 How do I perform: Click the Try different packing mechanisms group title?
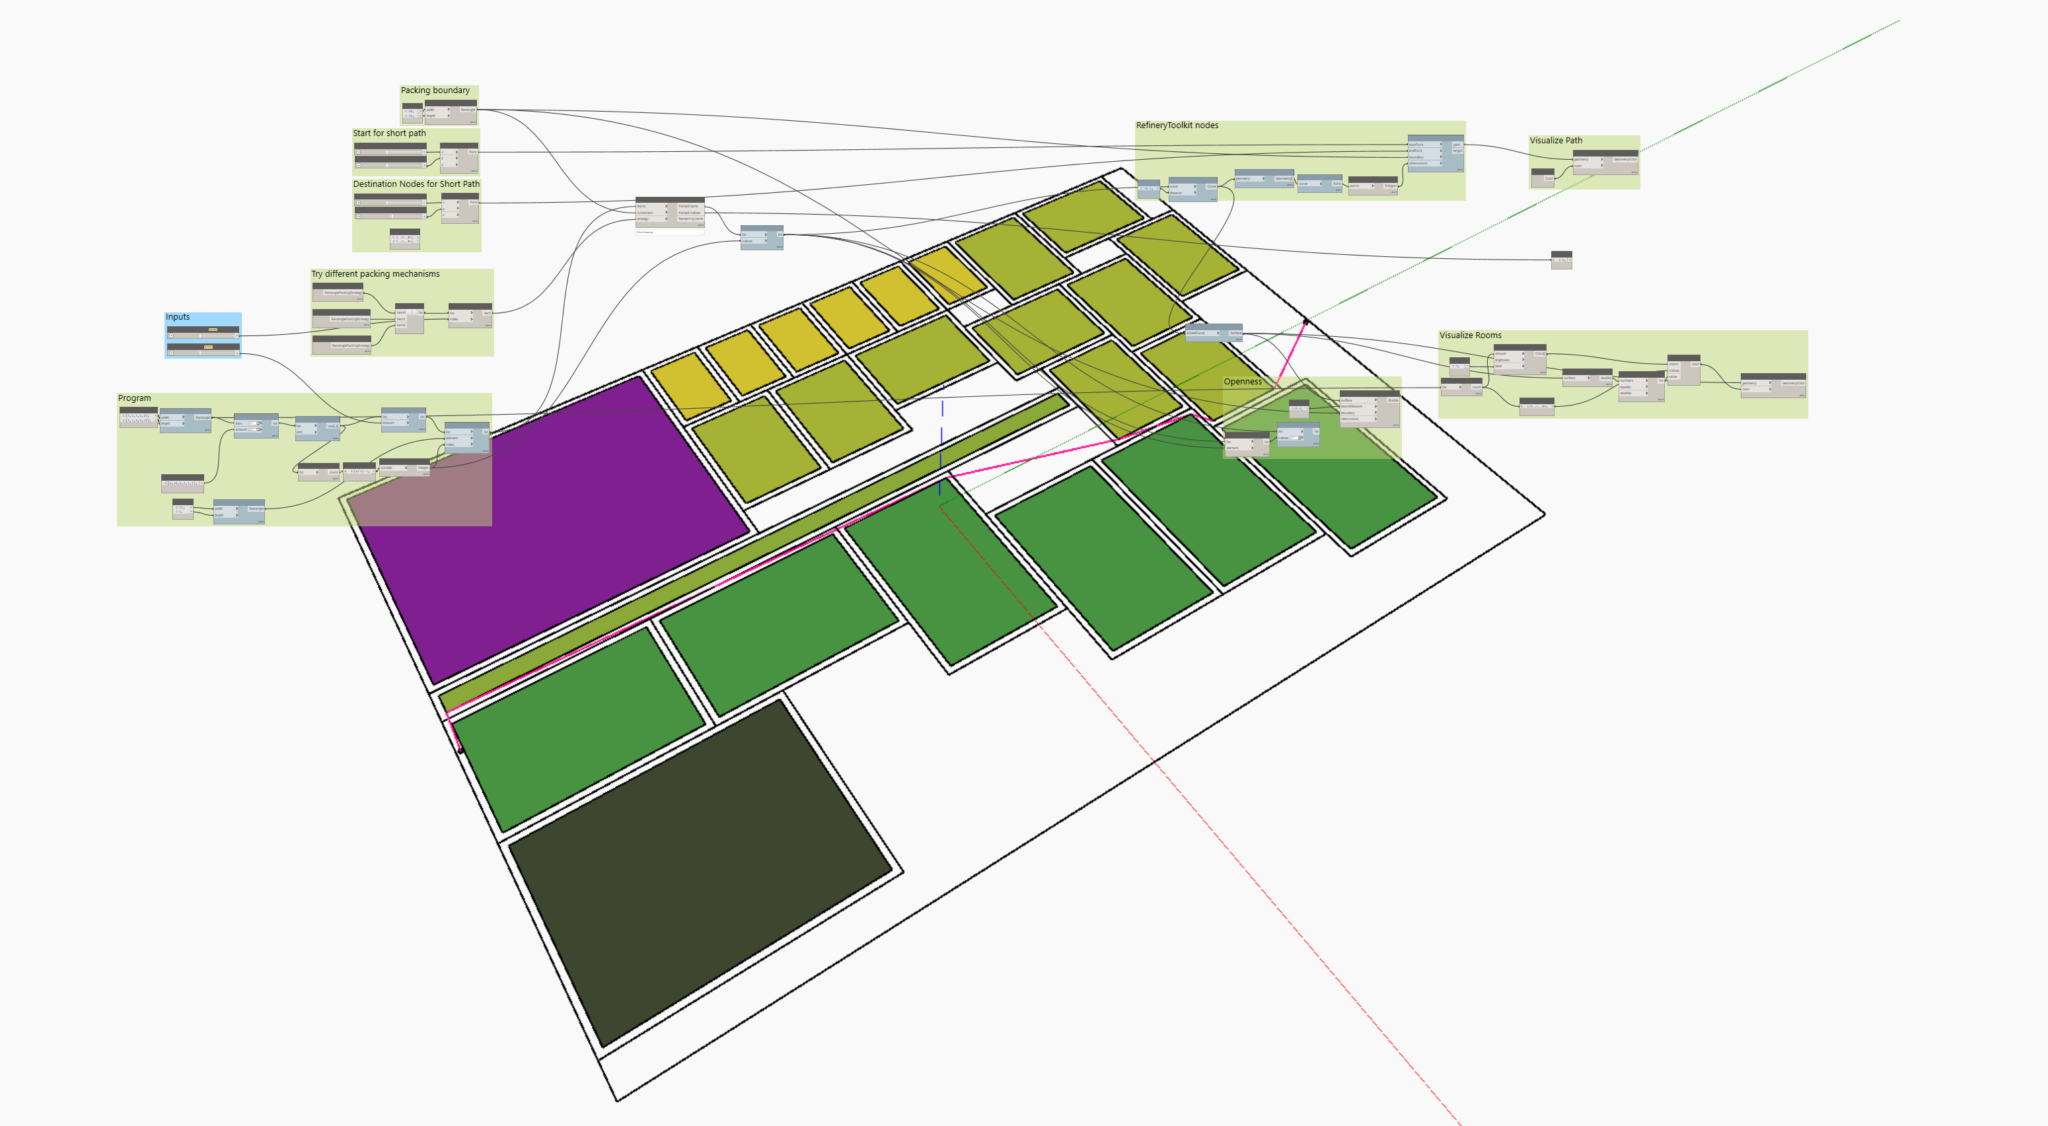[377, 273]
